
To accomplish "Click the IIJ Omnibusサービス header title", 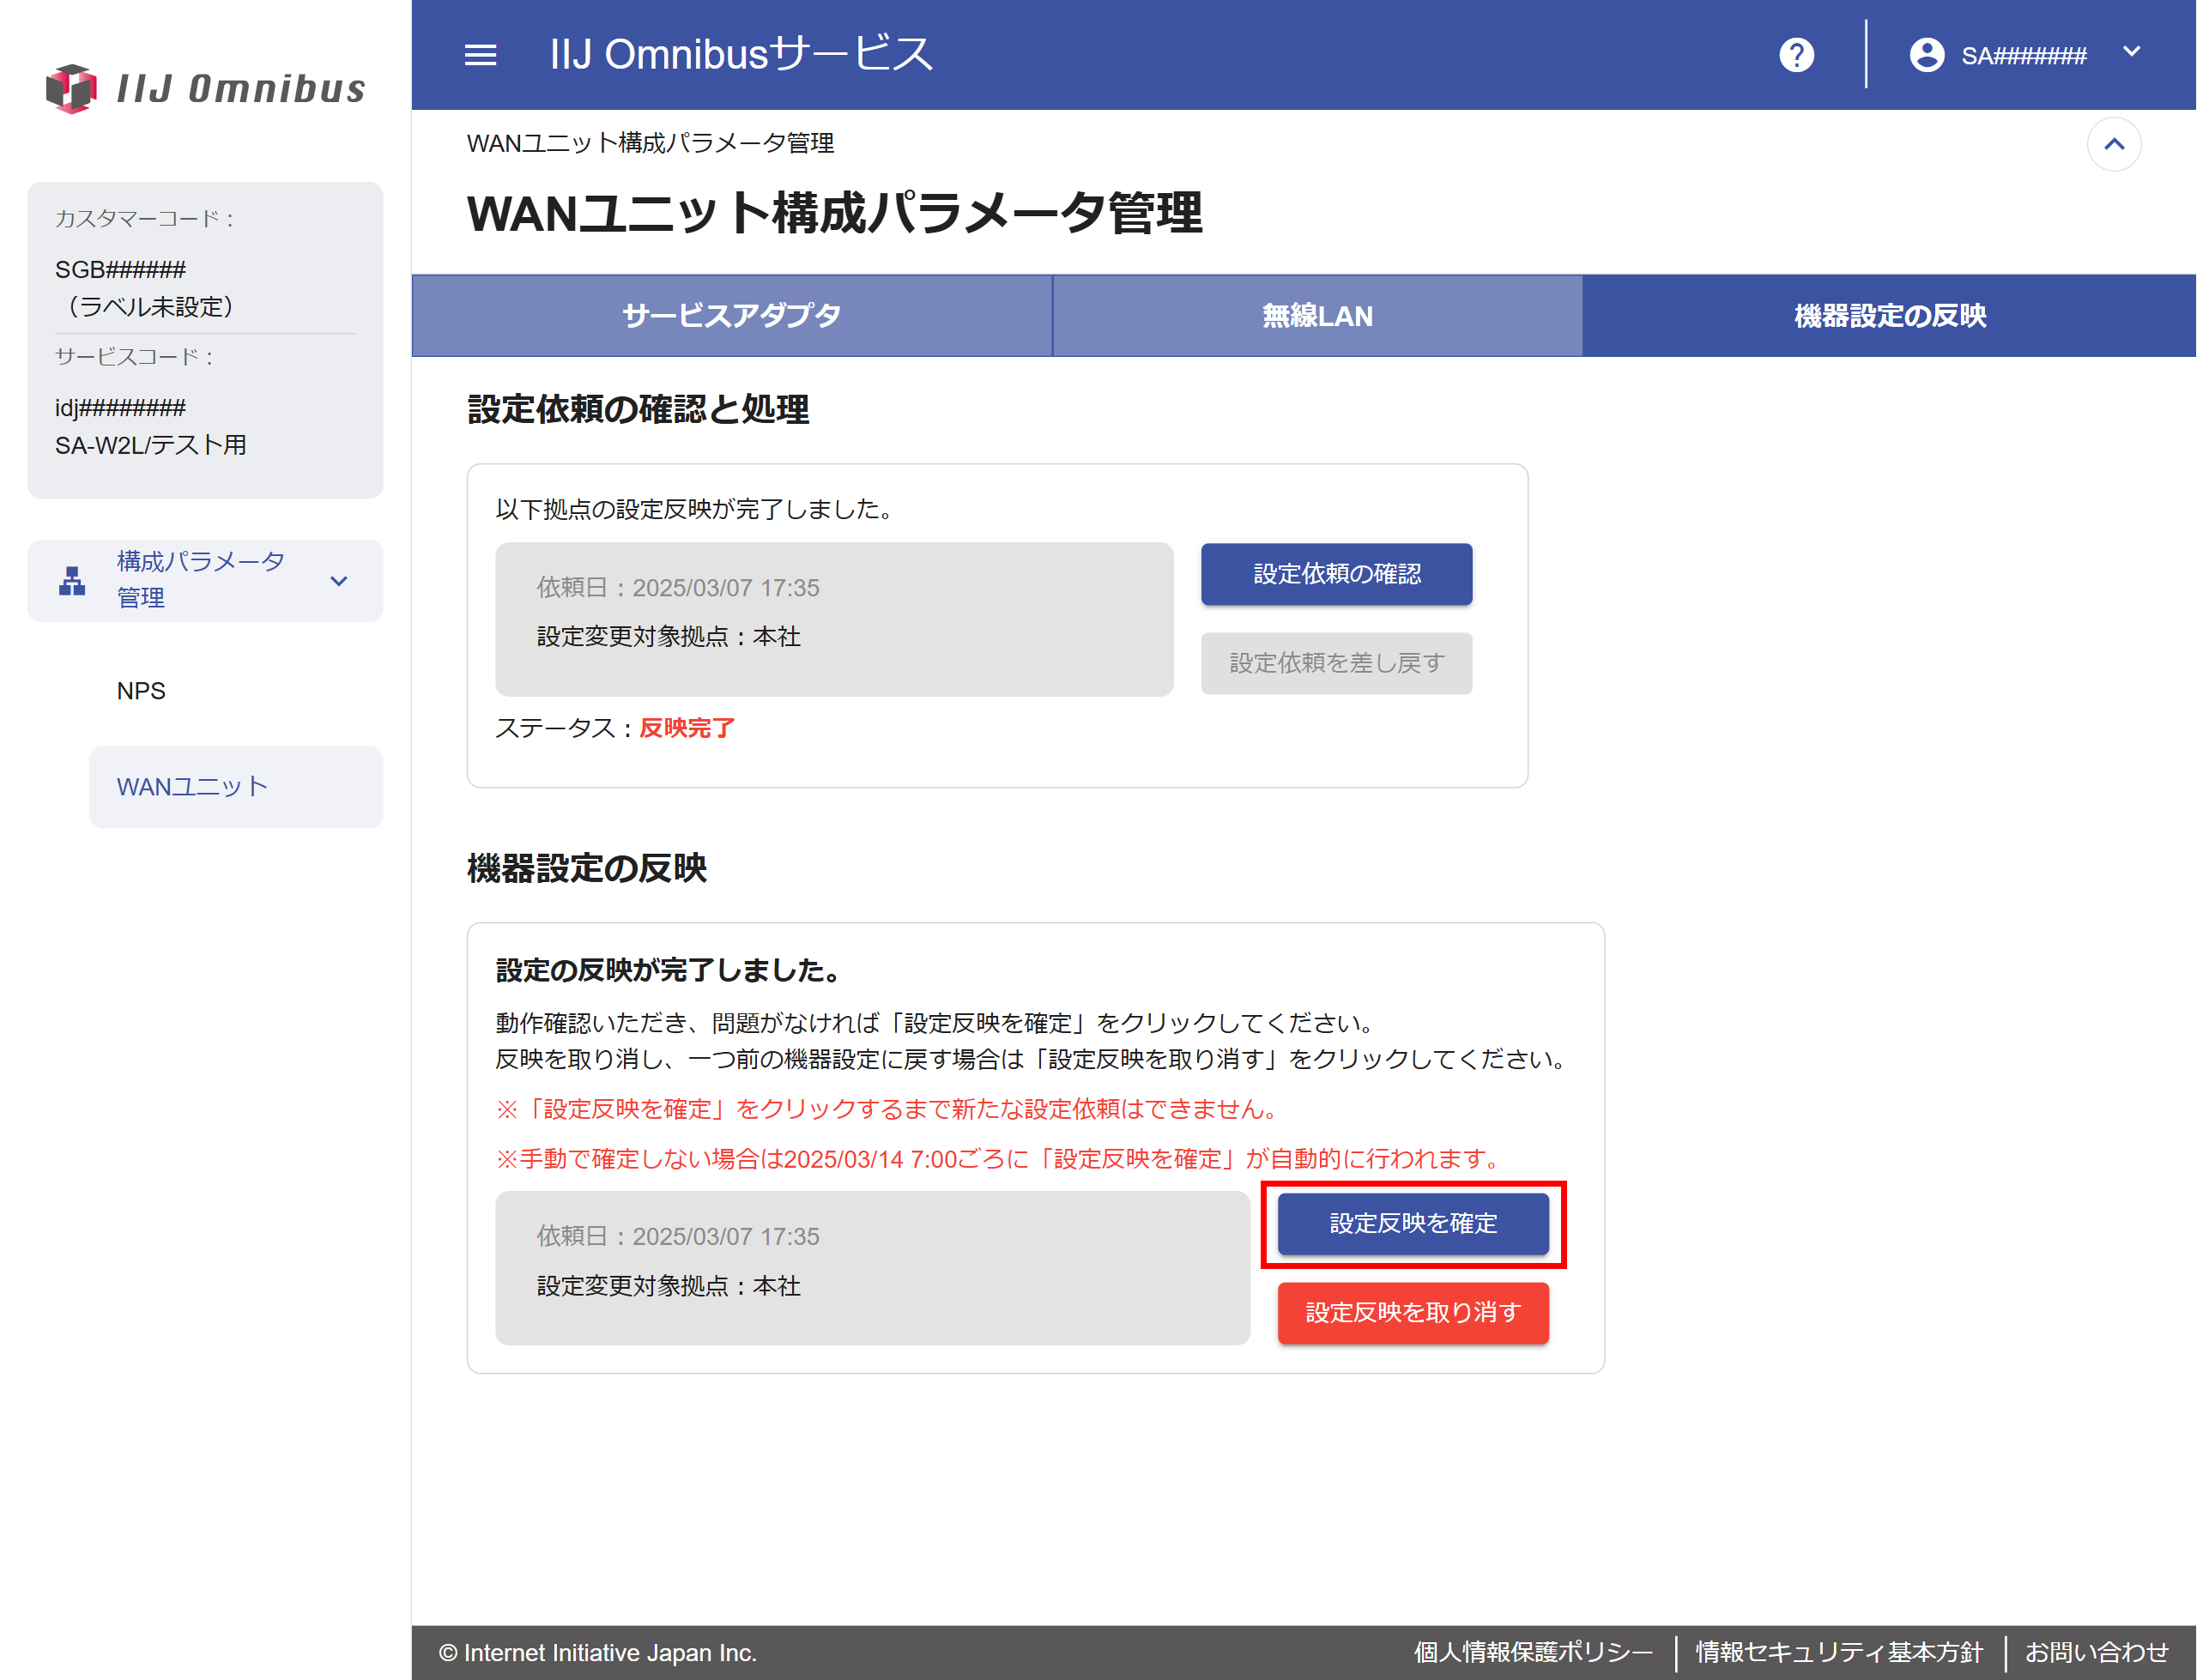I will 741,54.
